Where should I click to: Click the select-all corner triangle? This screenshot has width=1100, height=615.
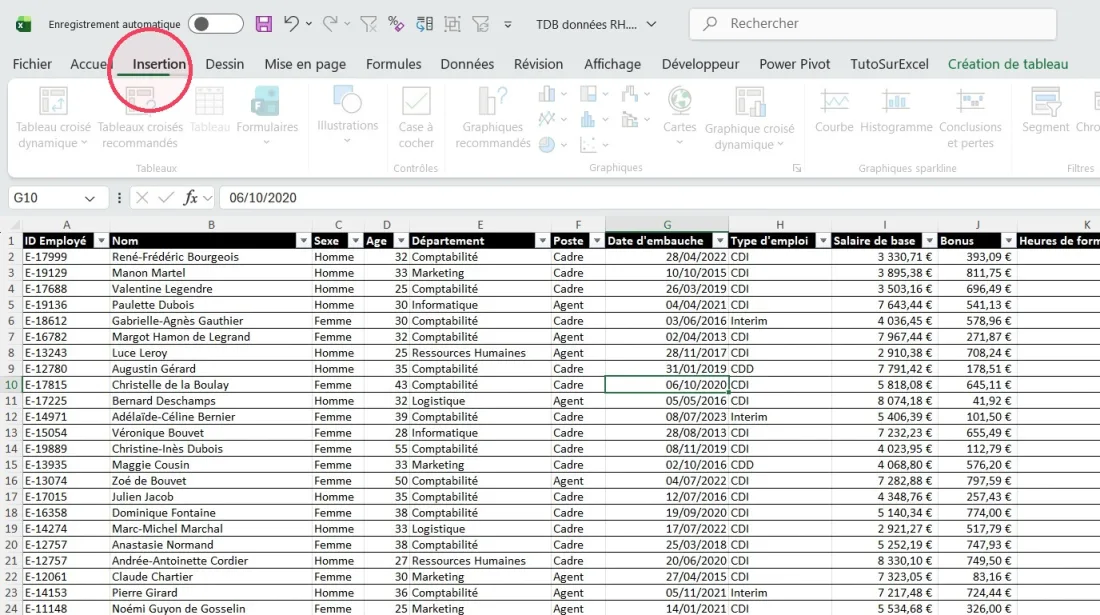(14, 225)
